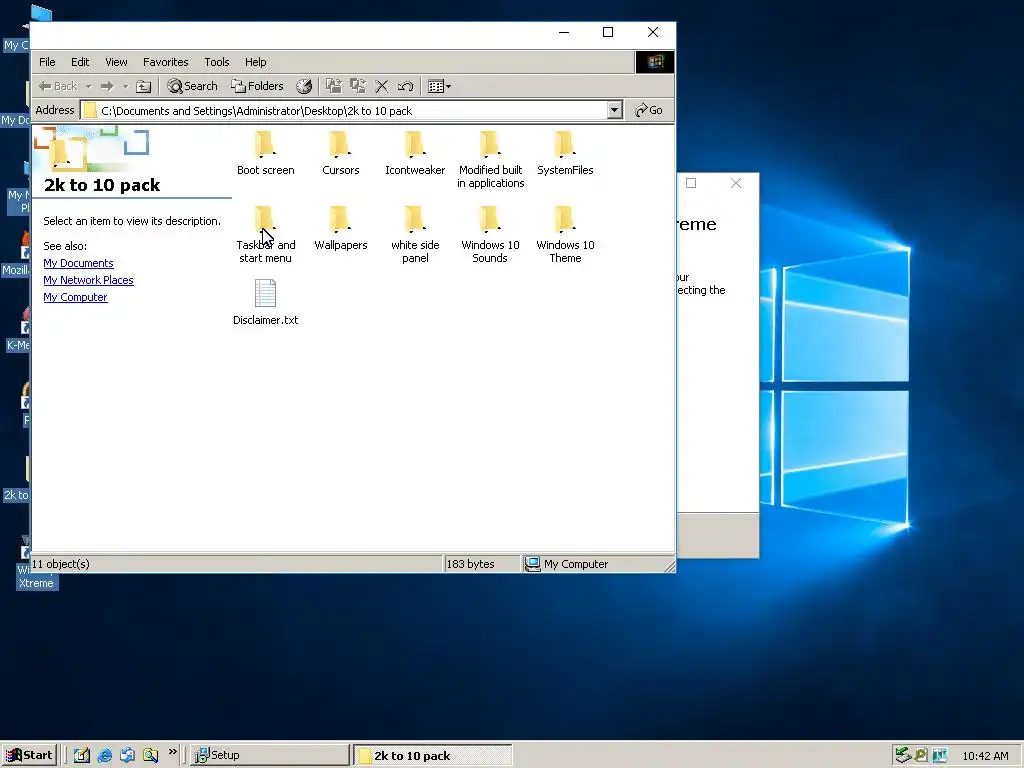The width and height of the screenshot is (1024, 768).
Task: Click the Move To toolbar icon
Action: tap(334, 86)
